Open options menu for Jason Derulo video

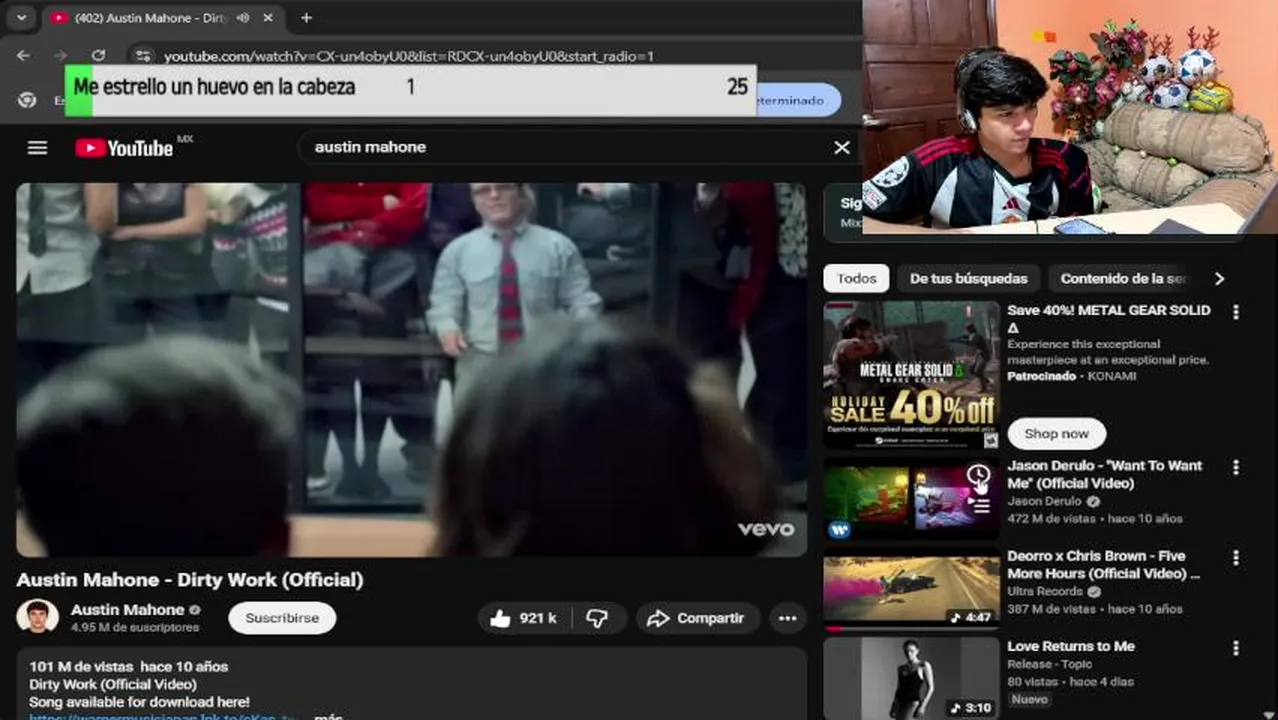point(1236,467)
